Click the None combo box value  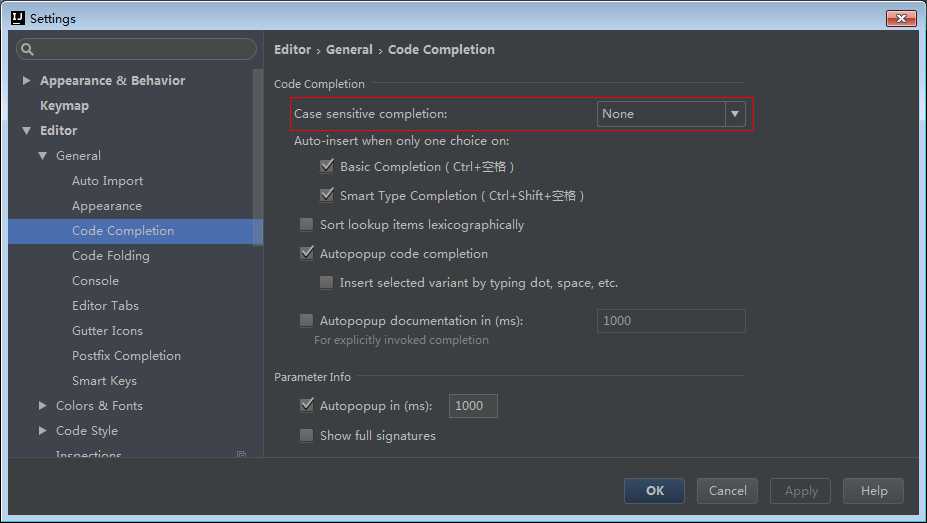pos(661,114)
